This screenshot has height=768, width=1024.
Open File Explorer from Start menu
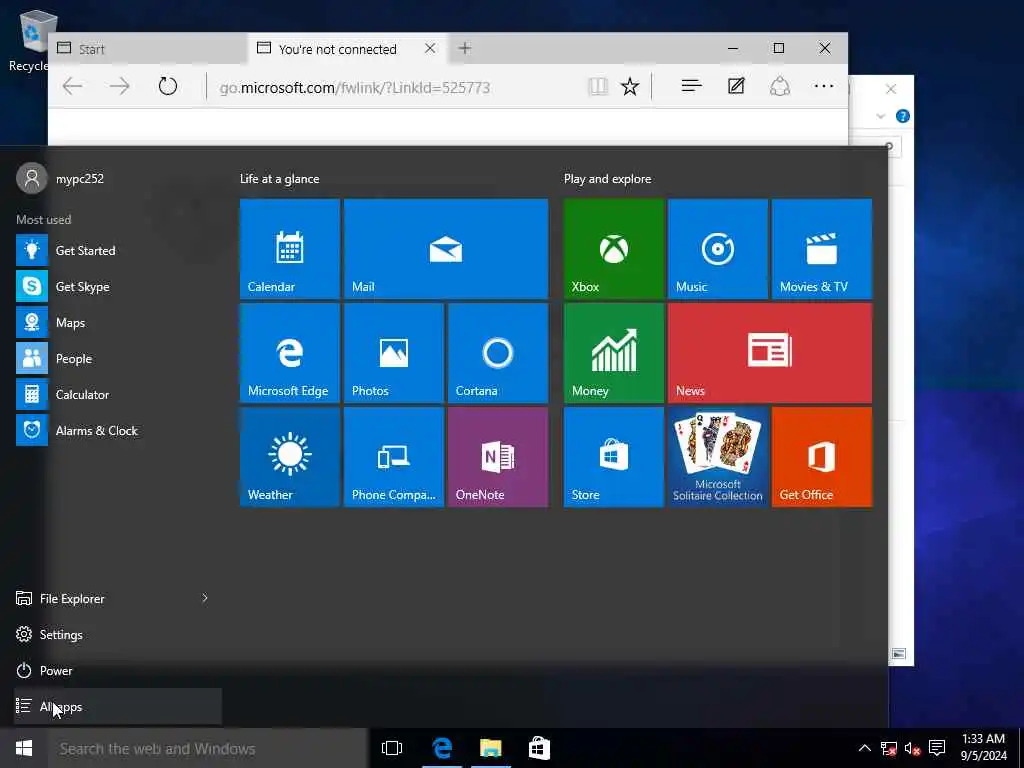point(72,598)
